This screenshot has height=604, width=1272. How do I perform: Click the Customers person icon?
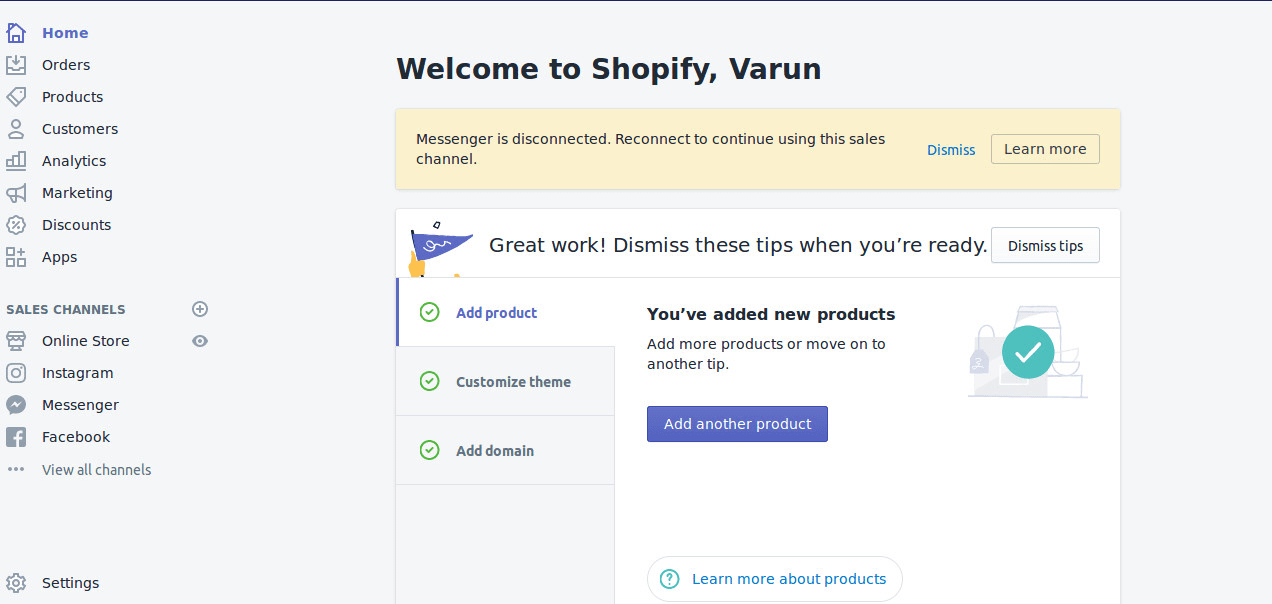point(16,129)
